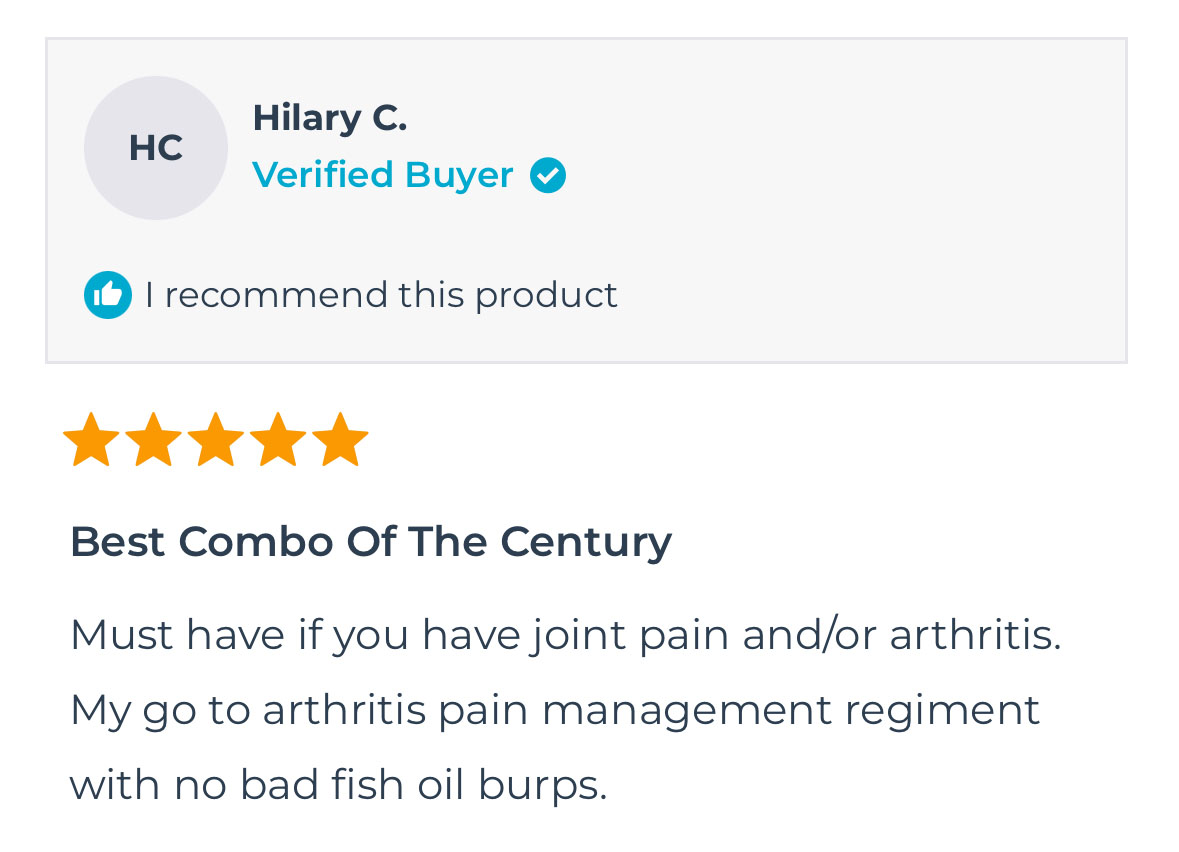The height and width of the screenshot is (852, 1179).
Task: Click the 'I recommend this product' text
Action: coord(380,295)
